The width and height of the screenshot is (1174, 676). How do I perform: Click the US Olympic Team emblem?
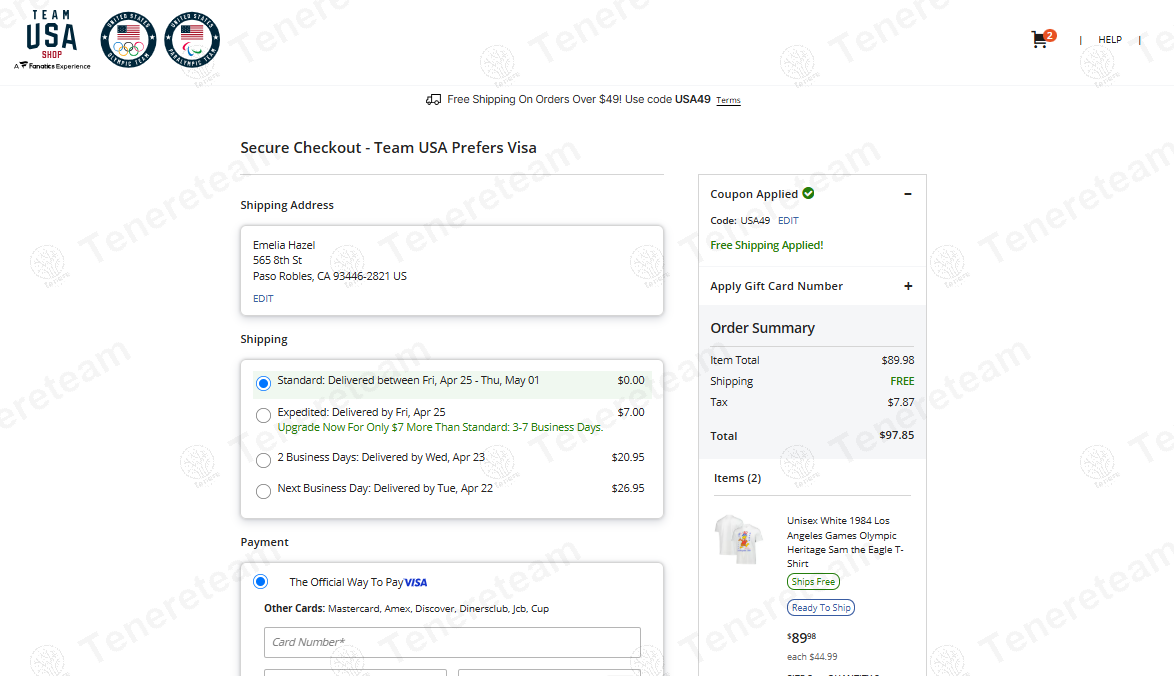tap(128, 40)
